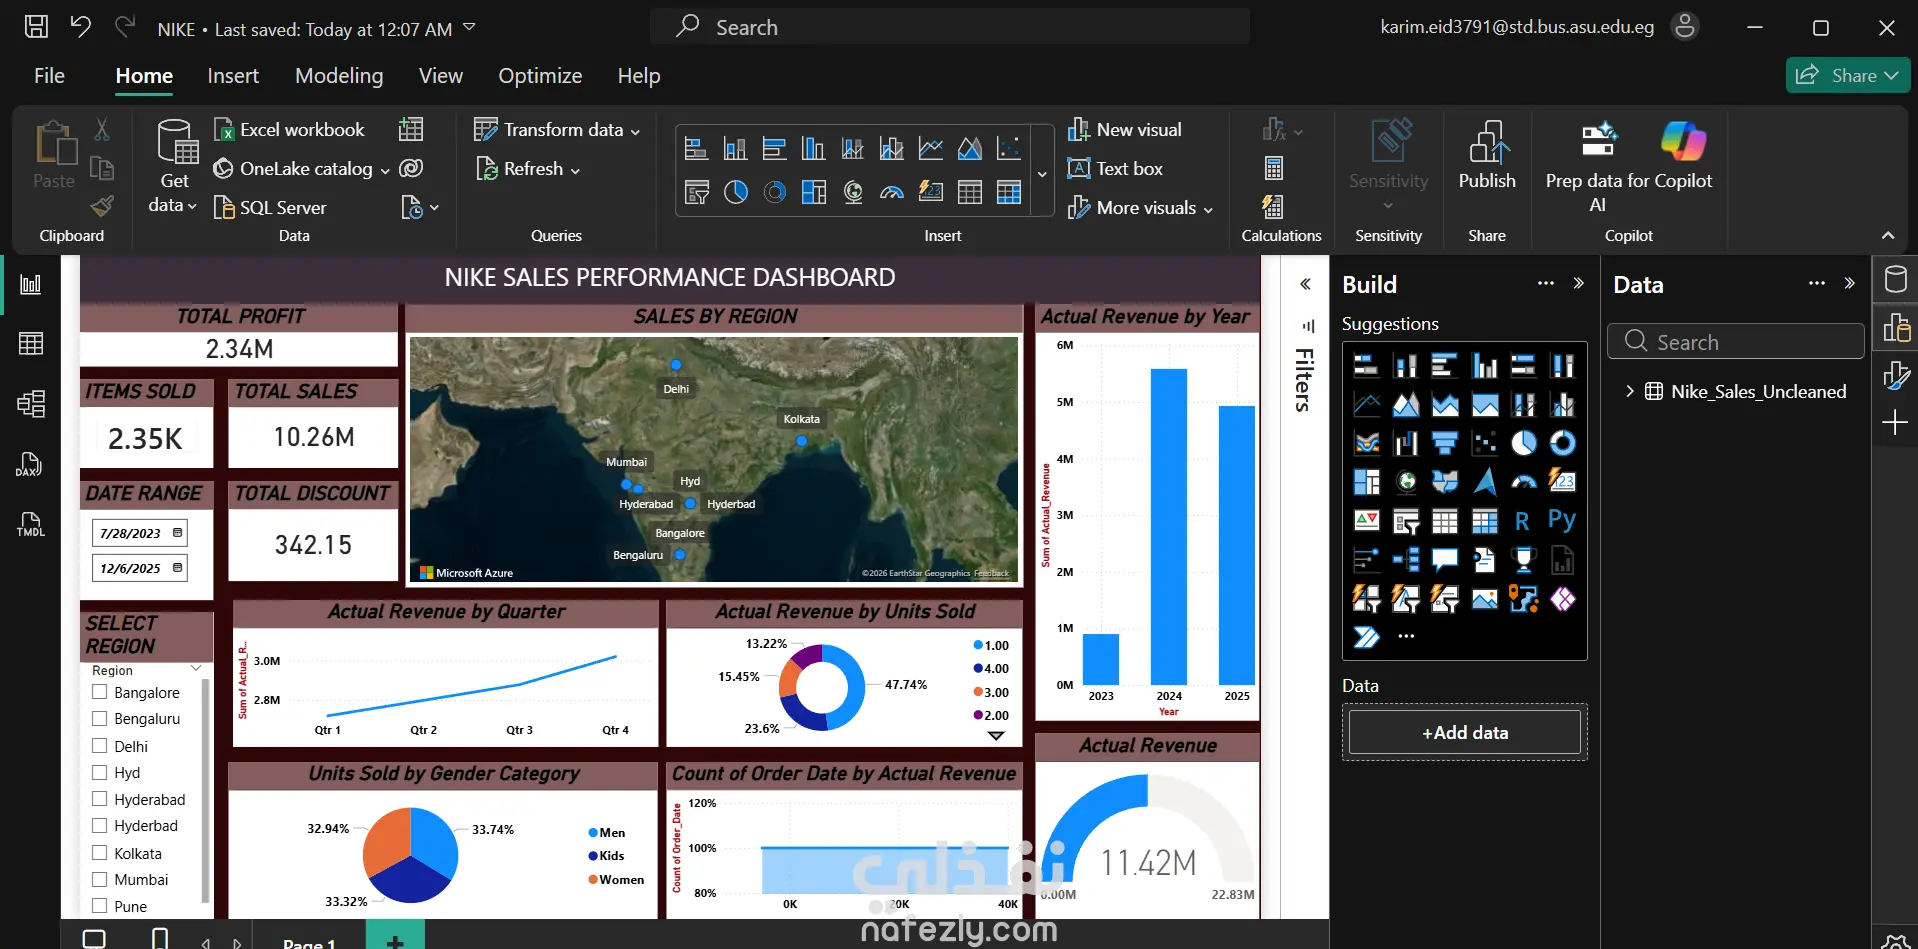
Task: Enable the Kolkata region checkbox
Action: (99, 853)
